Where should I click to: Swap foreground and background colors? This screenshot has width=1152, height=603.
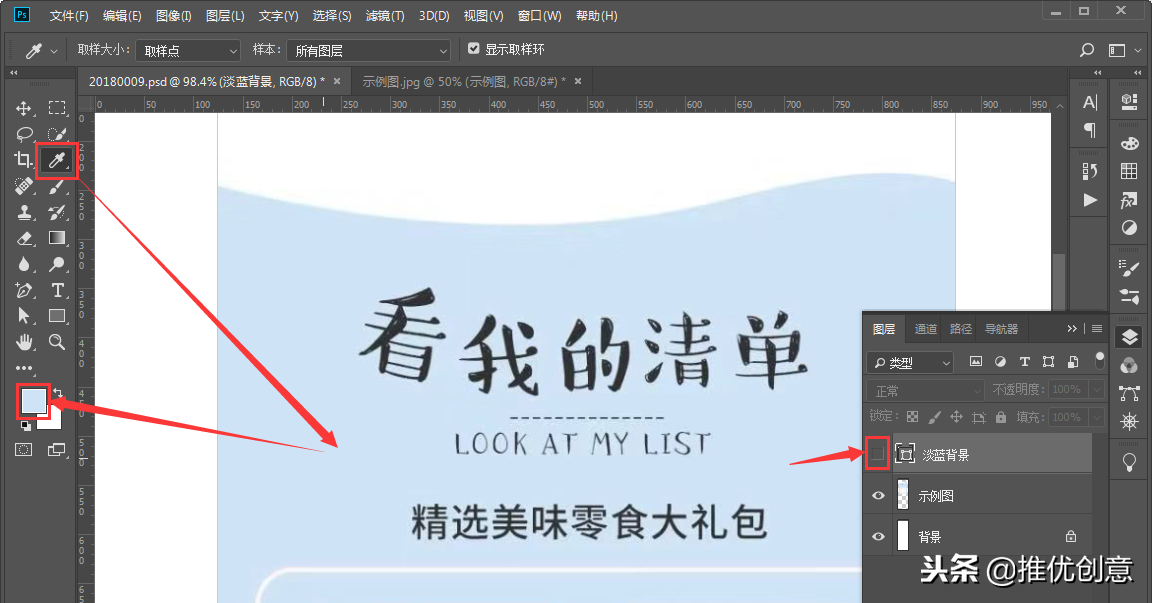(57, 394)
